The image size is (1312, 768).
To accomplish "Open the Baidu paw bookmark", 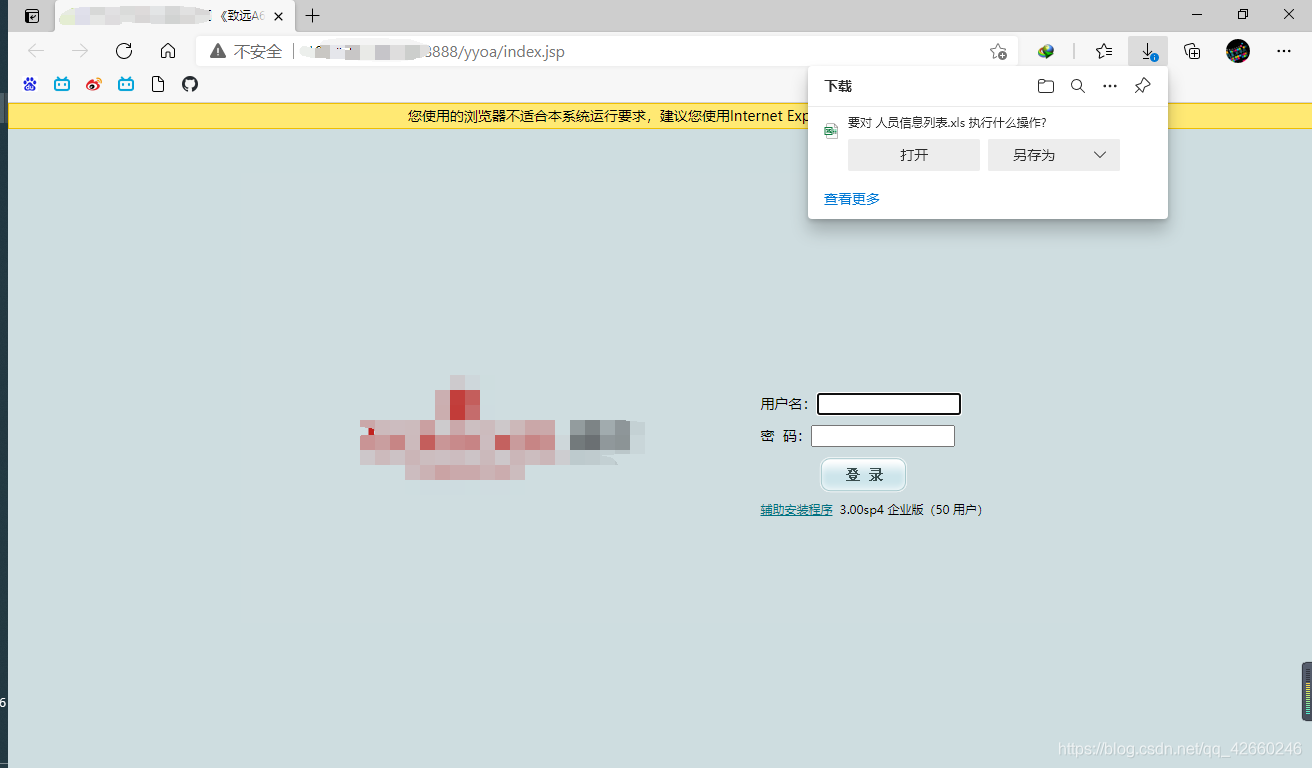I will 30,85.
